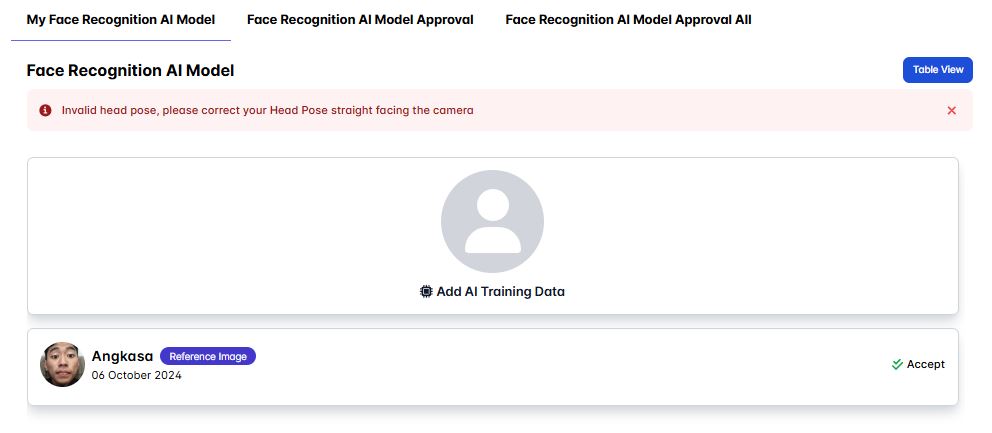Open Face Recognition AI Model Approval All tab

(x=628, y=20)
